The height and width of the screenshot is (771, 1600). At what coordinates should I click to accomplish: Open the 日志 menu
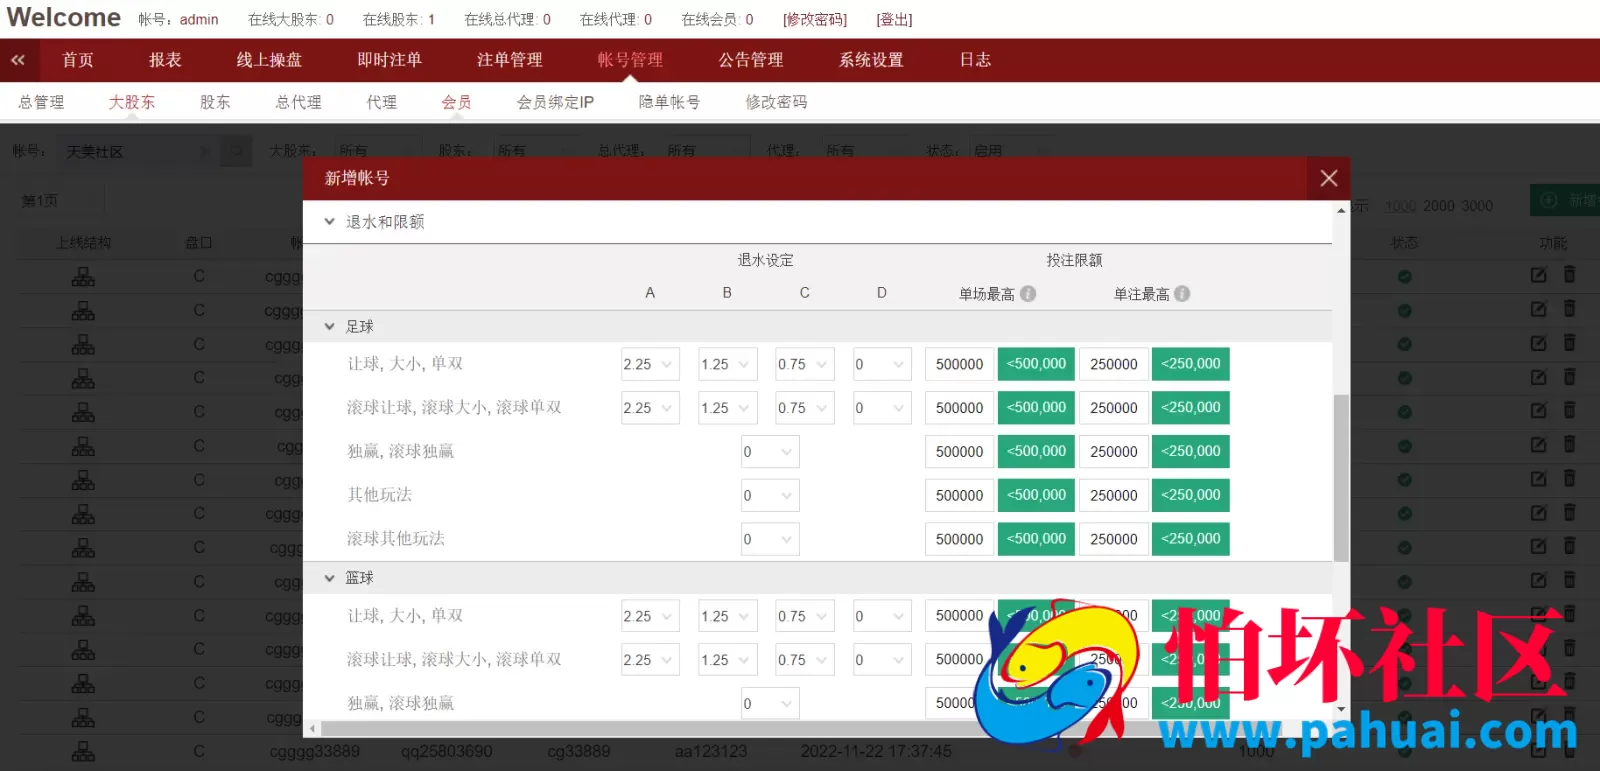(975, 60)
